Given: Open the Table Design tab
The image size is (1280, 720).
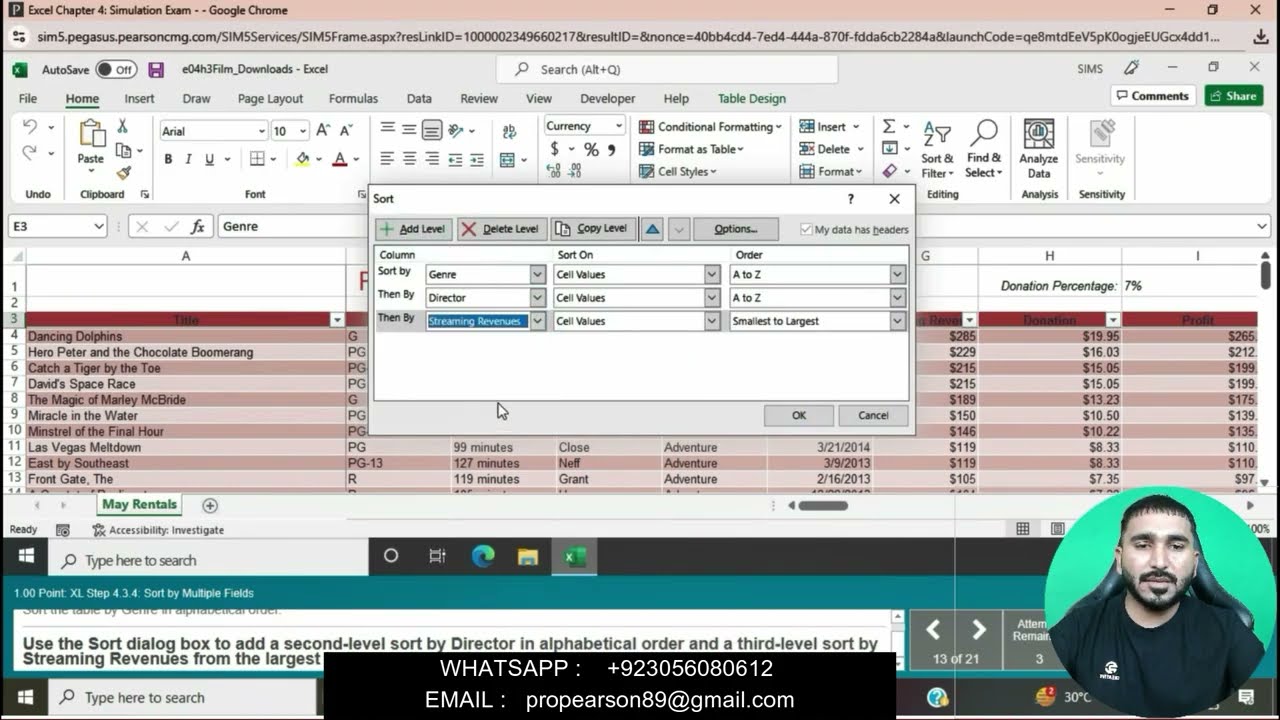Looking at the screenshot, I should 751,99.
